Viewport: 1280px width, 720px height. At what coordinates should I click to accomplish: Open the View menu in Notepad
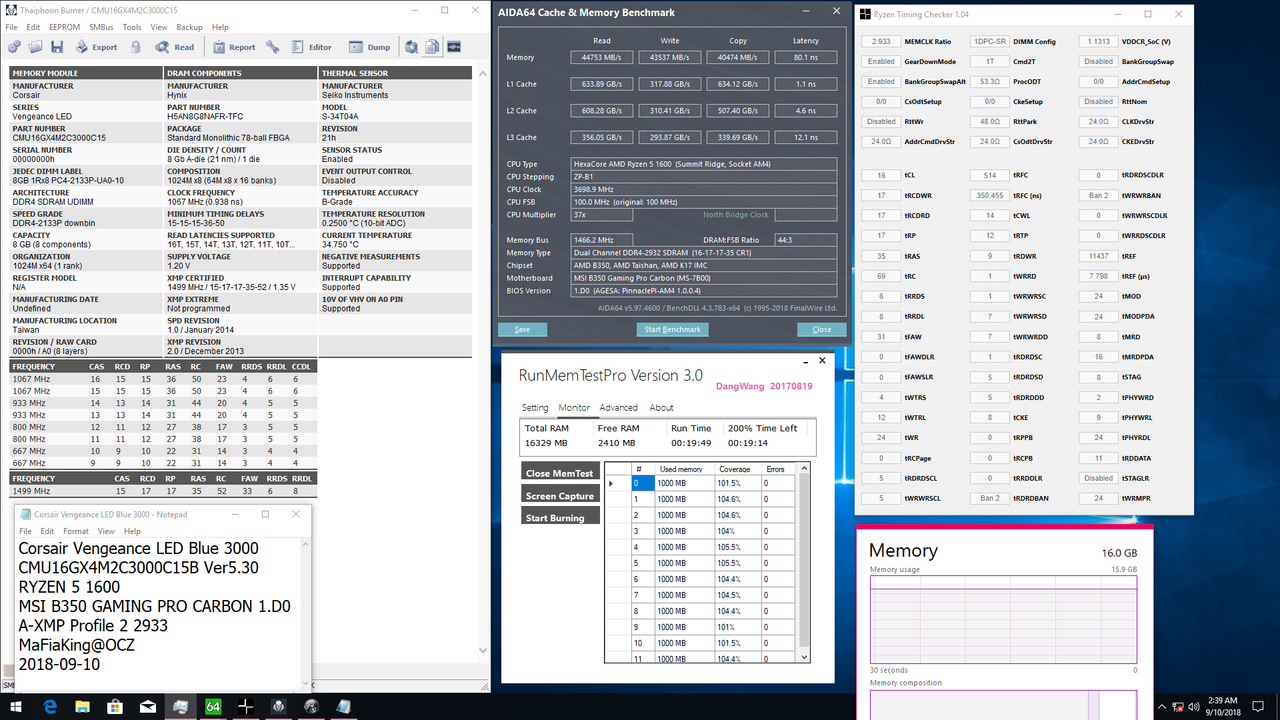(106, 531)
